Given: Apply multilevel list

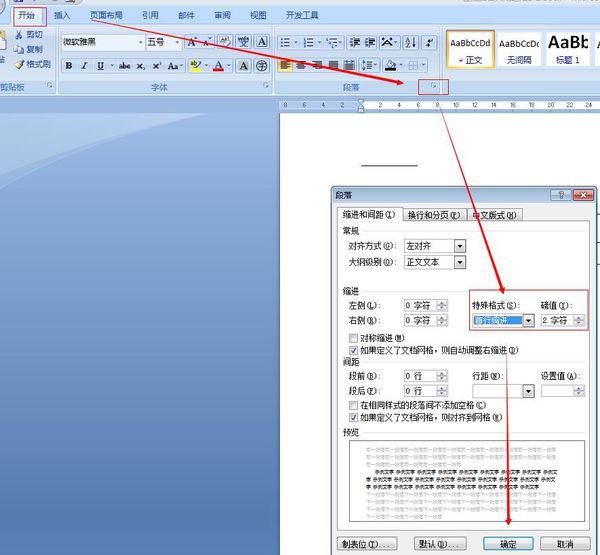Looking at the screenshot, I should (x=331, y=42).
